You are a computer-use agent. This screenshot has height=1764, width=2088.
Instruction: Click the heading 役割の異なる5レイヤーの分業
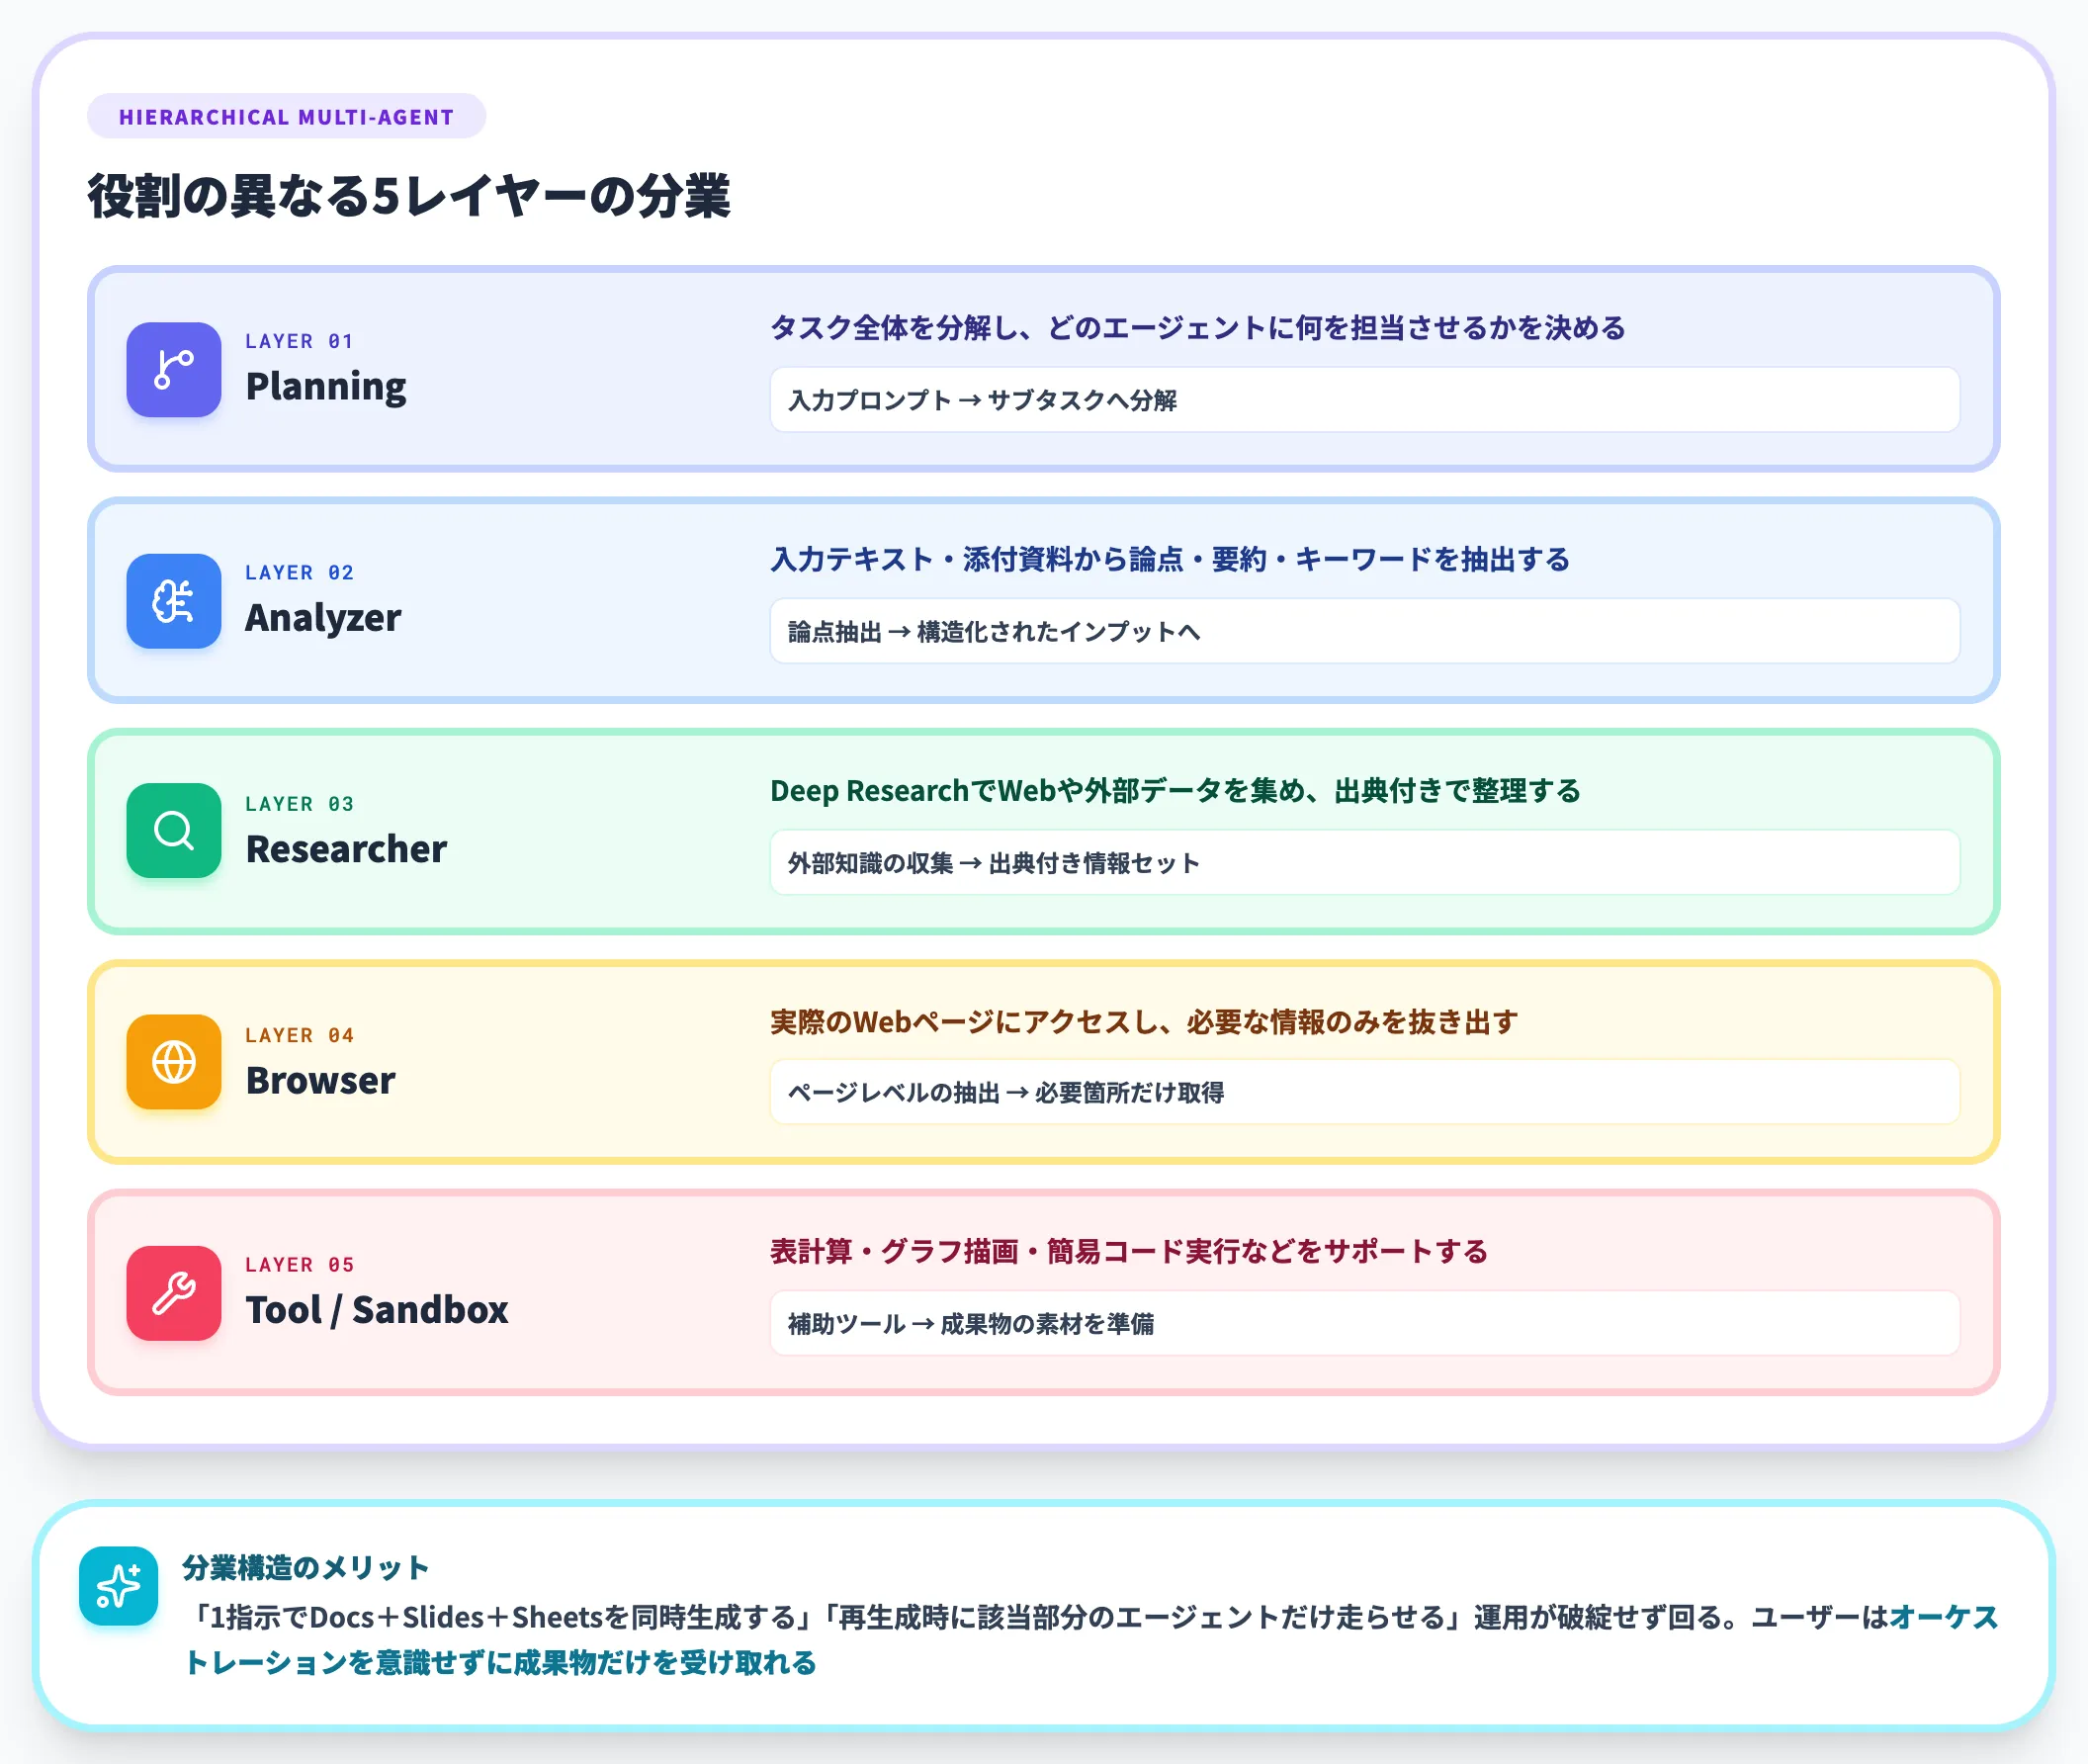409,196
